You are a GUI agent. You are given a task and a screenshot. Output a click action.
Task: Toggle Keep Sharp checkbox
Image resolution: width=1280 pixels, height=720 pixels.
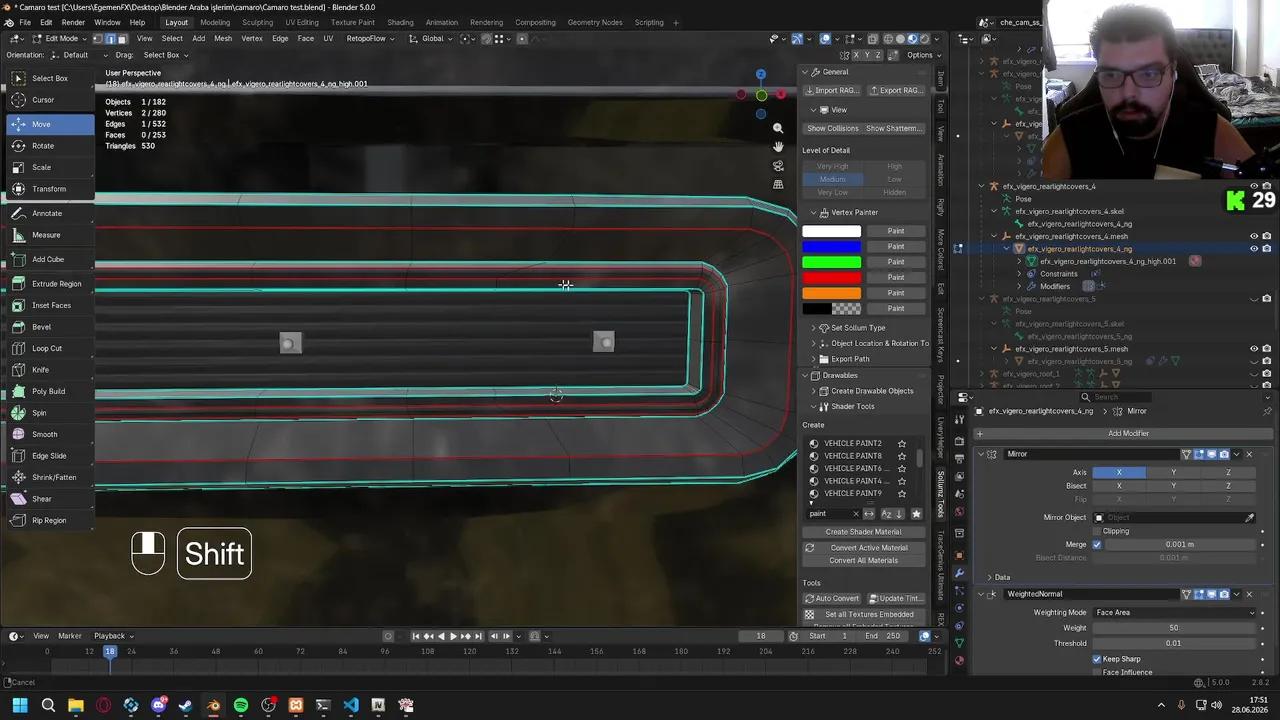[1097, 660]
